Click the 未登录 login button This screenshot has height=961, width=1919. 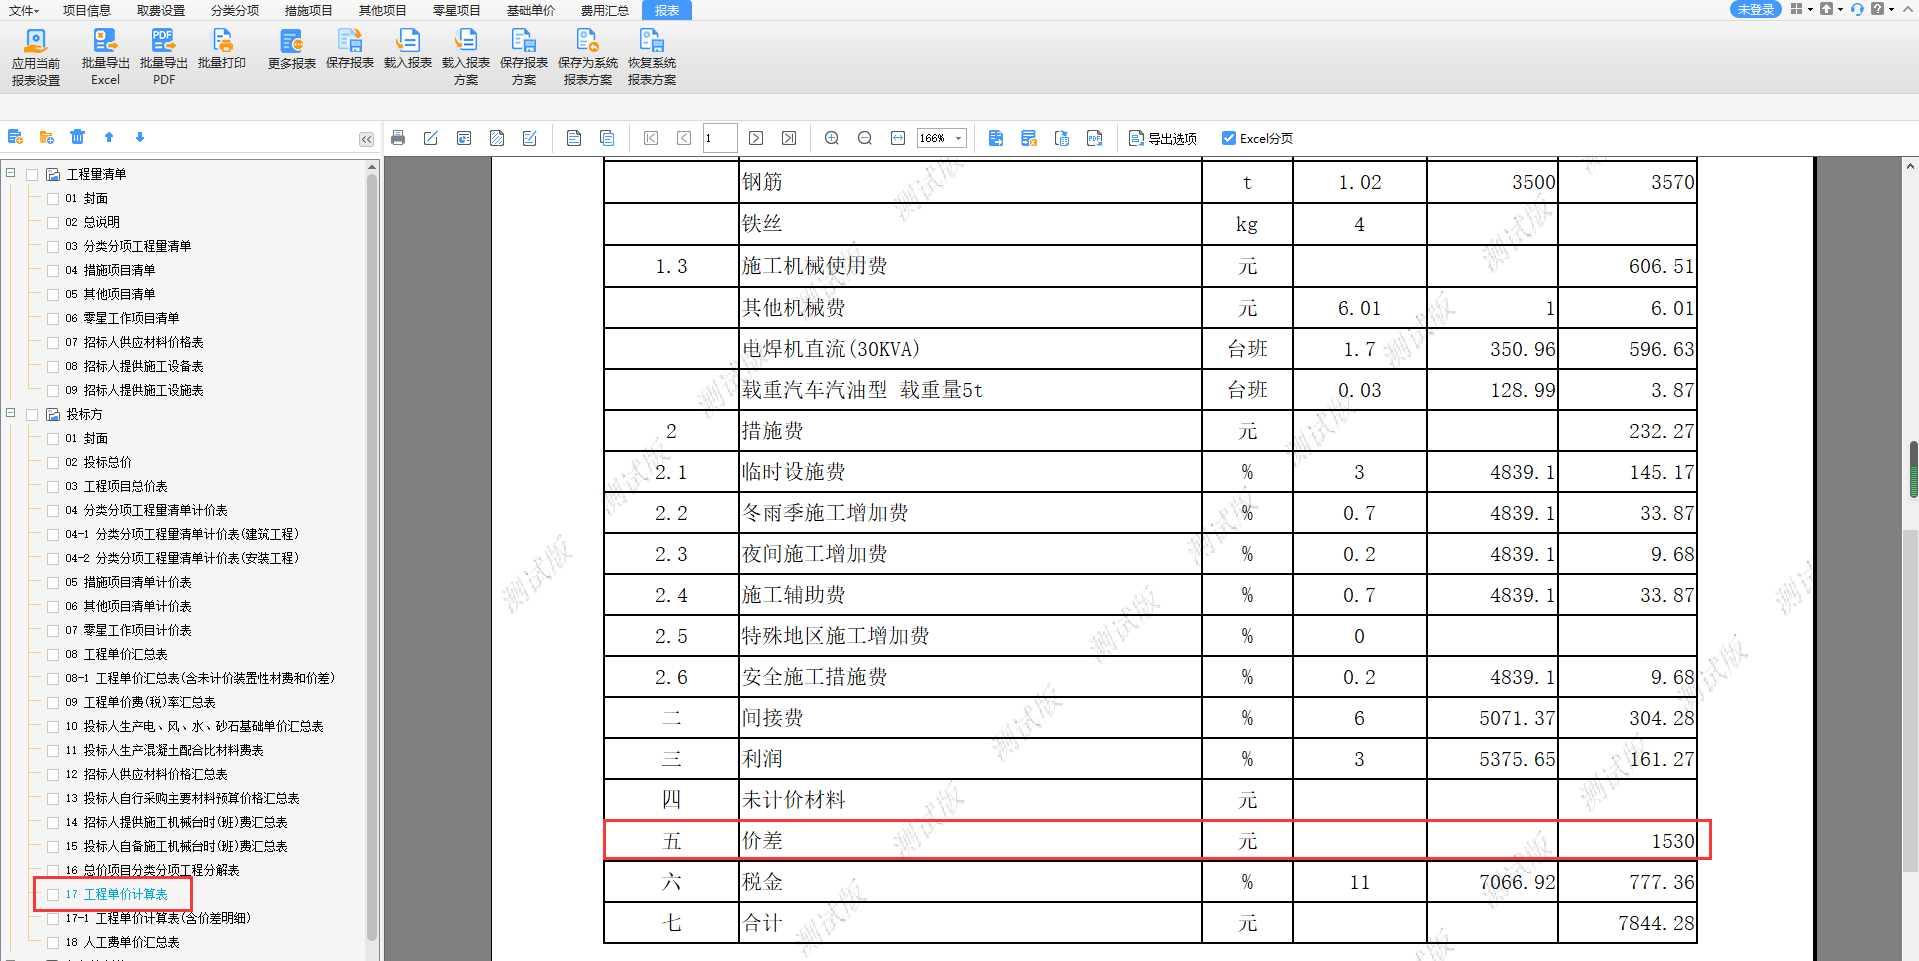pyautogui.click(x=1755, y=10)
